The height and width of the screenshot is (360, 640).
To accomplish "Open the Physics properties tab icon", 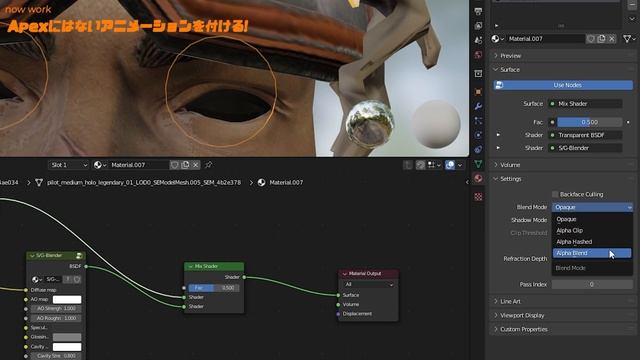I will [478, 135].
